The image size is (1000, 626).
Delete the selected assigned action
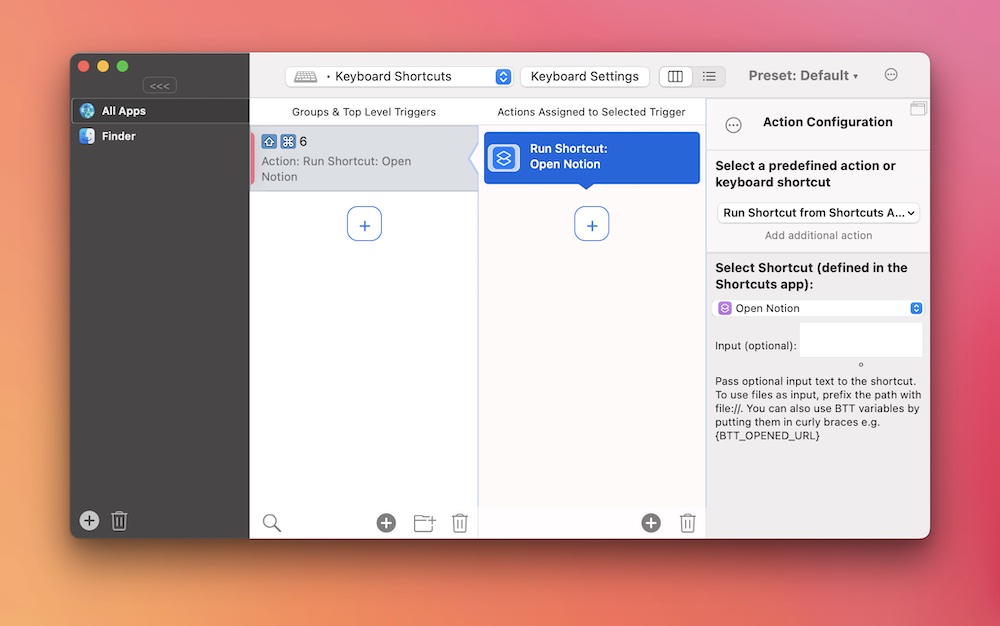tap(687, 523)
